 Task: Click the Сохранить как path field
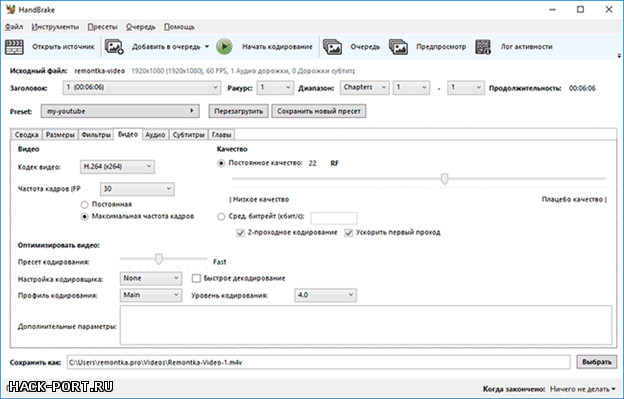(318, 362)
